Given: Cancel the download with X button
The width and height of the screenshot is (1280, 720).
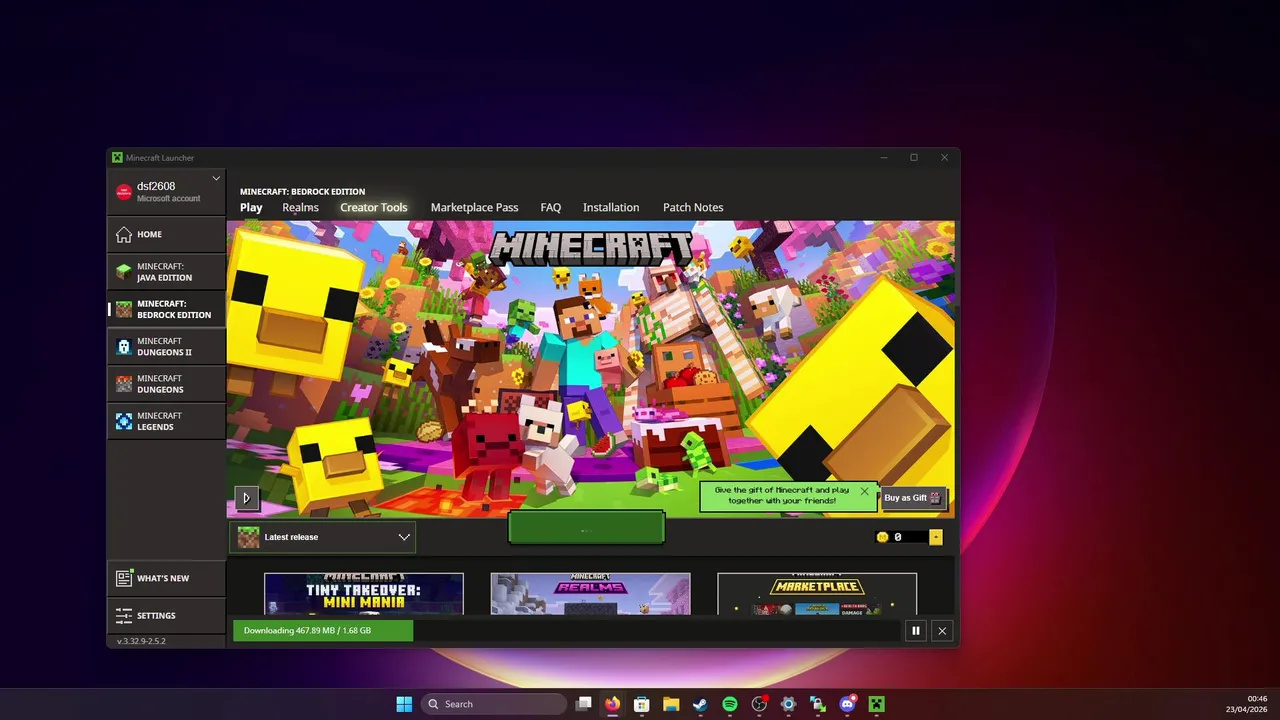Looking at the screenshot, I should coord(942,631).
